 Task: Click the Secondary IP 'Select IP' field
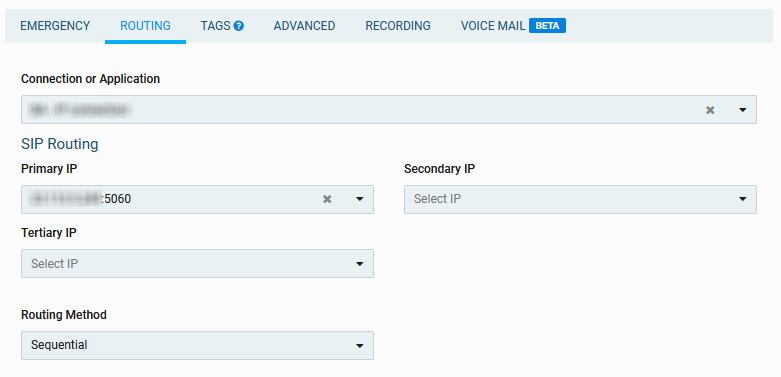580,199
